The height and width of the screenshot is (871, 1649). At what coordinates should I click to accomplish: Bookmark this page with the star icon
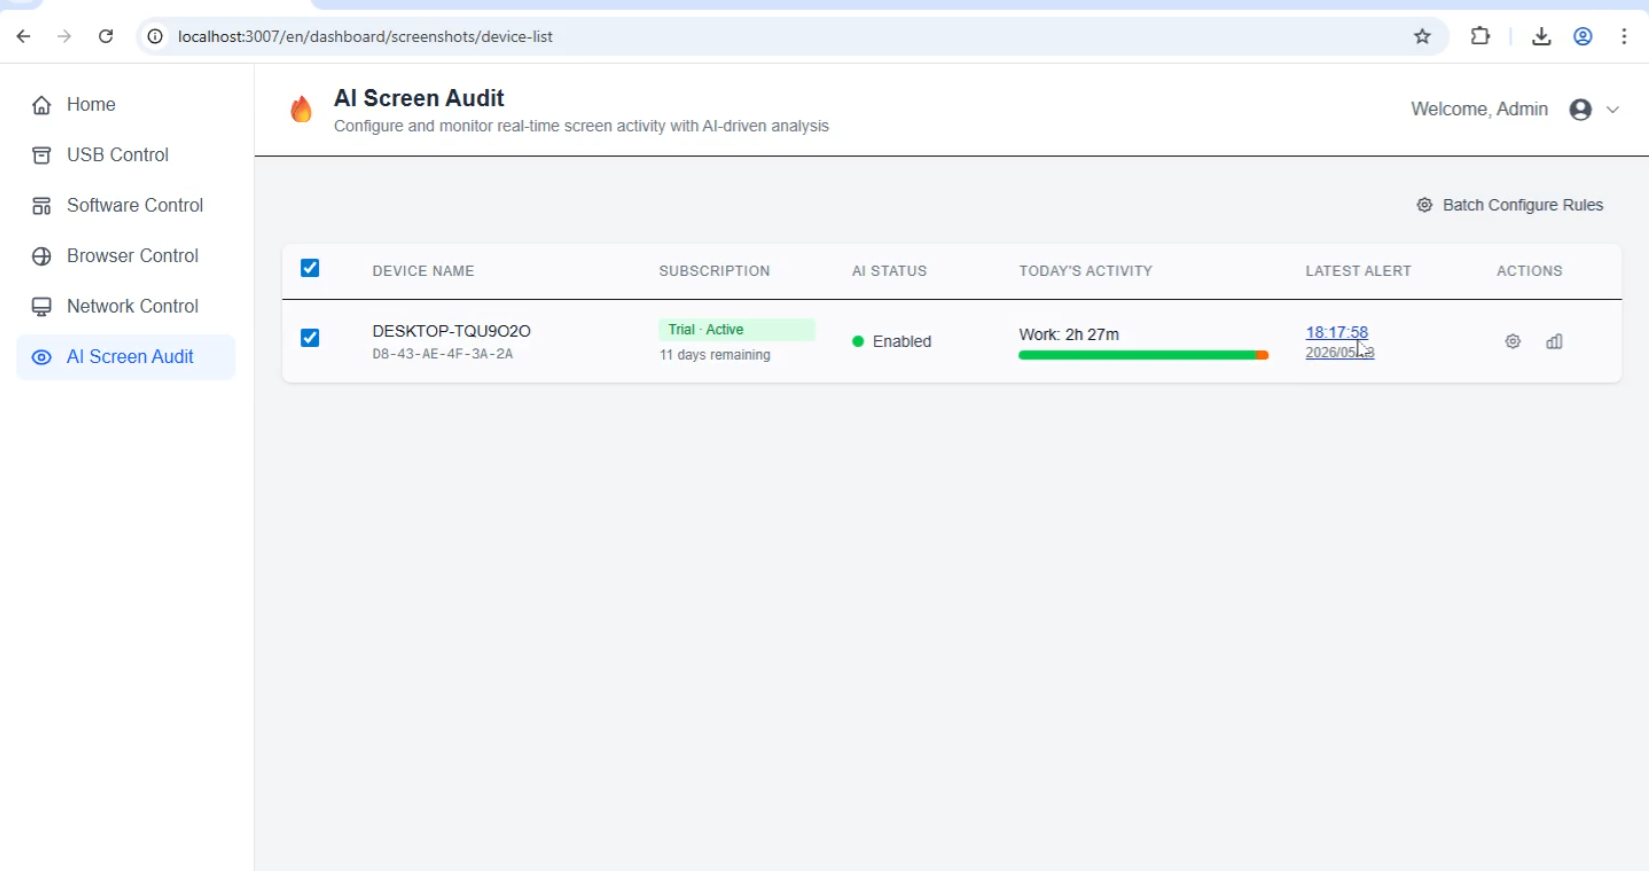click(1422, 37)
